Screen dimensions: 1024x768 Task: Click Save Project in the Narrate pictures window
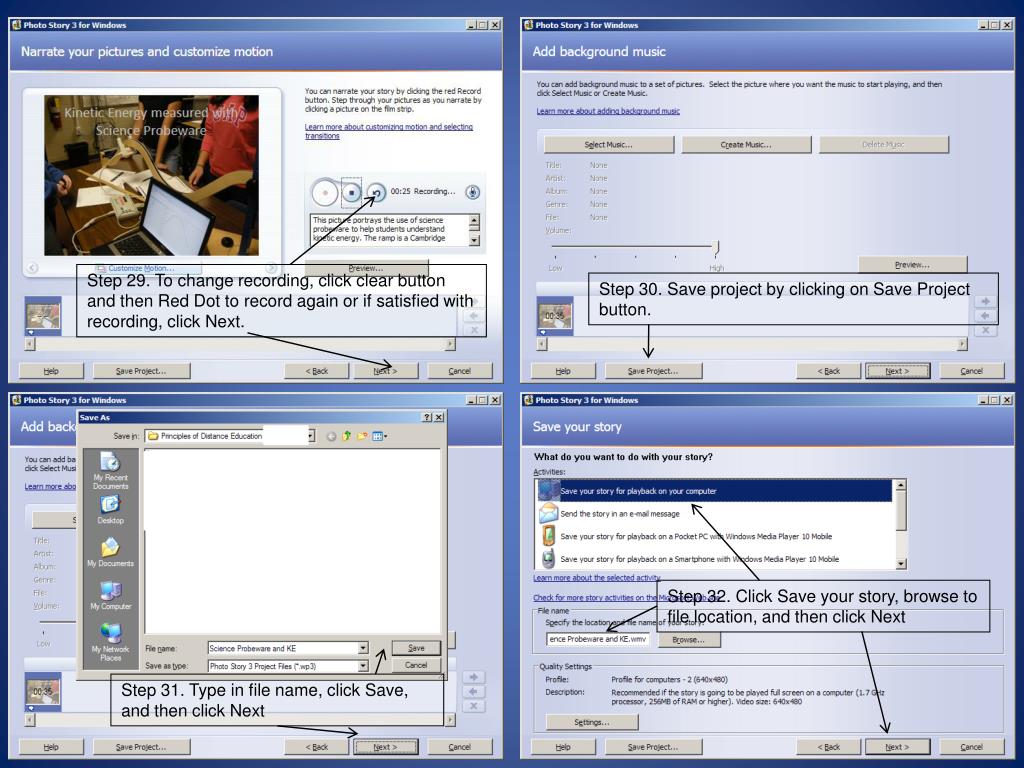pyautogui.click(x=141, y=371)
